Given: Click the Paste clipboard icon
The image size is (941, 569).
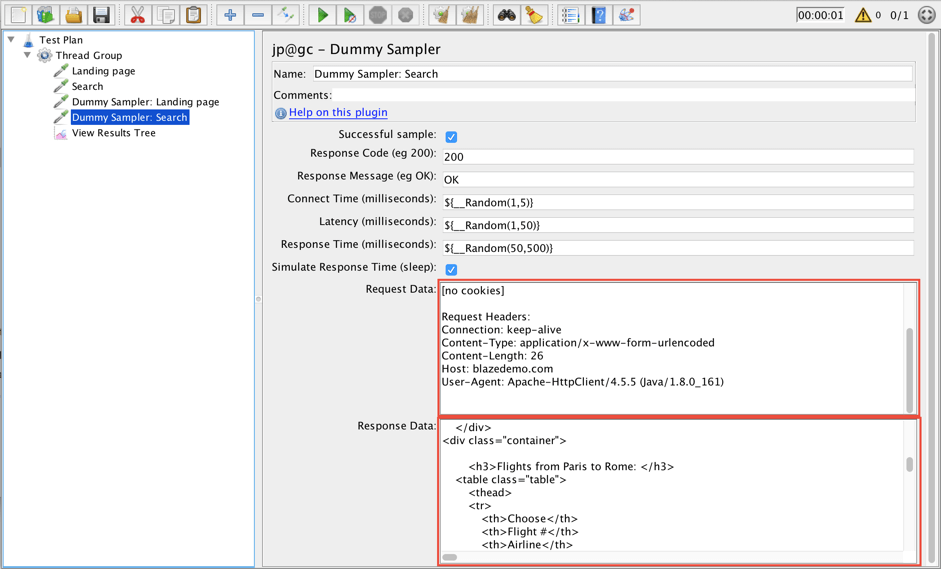Looking at the screenshot, I should [x=193, y=14].
